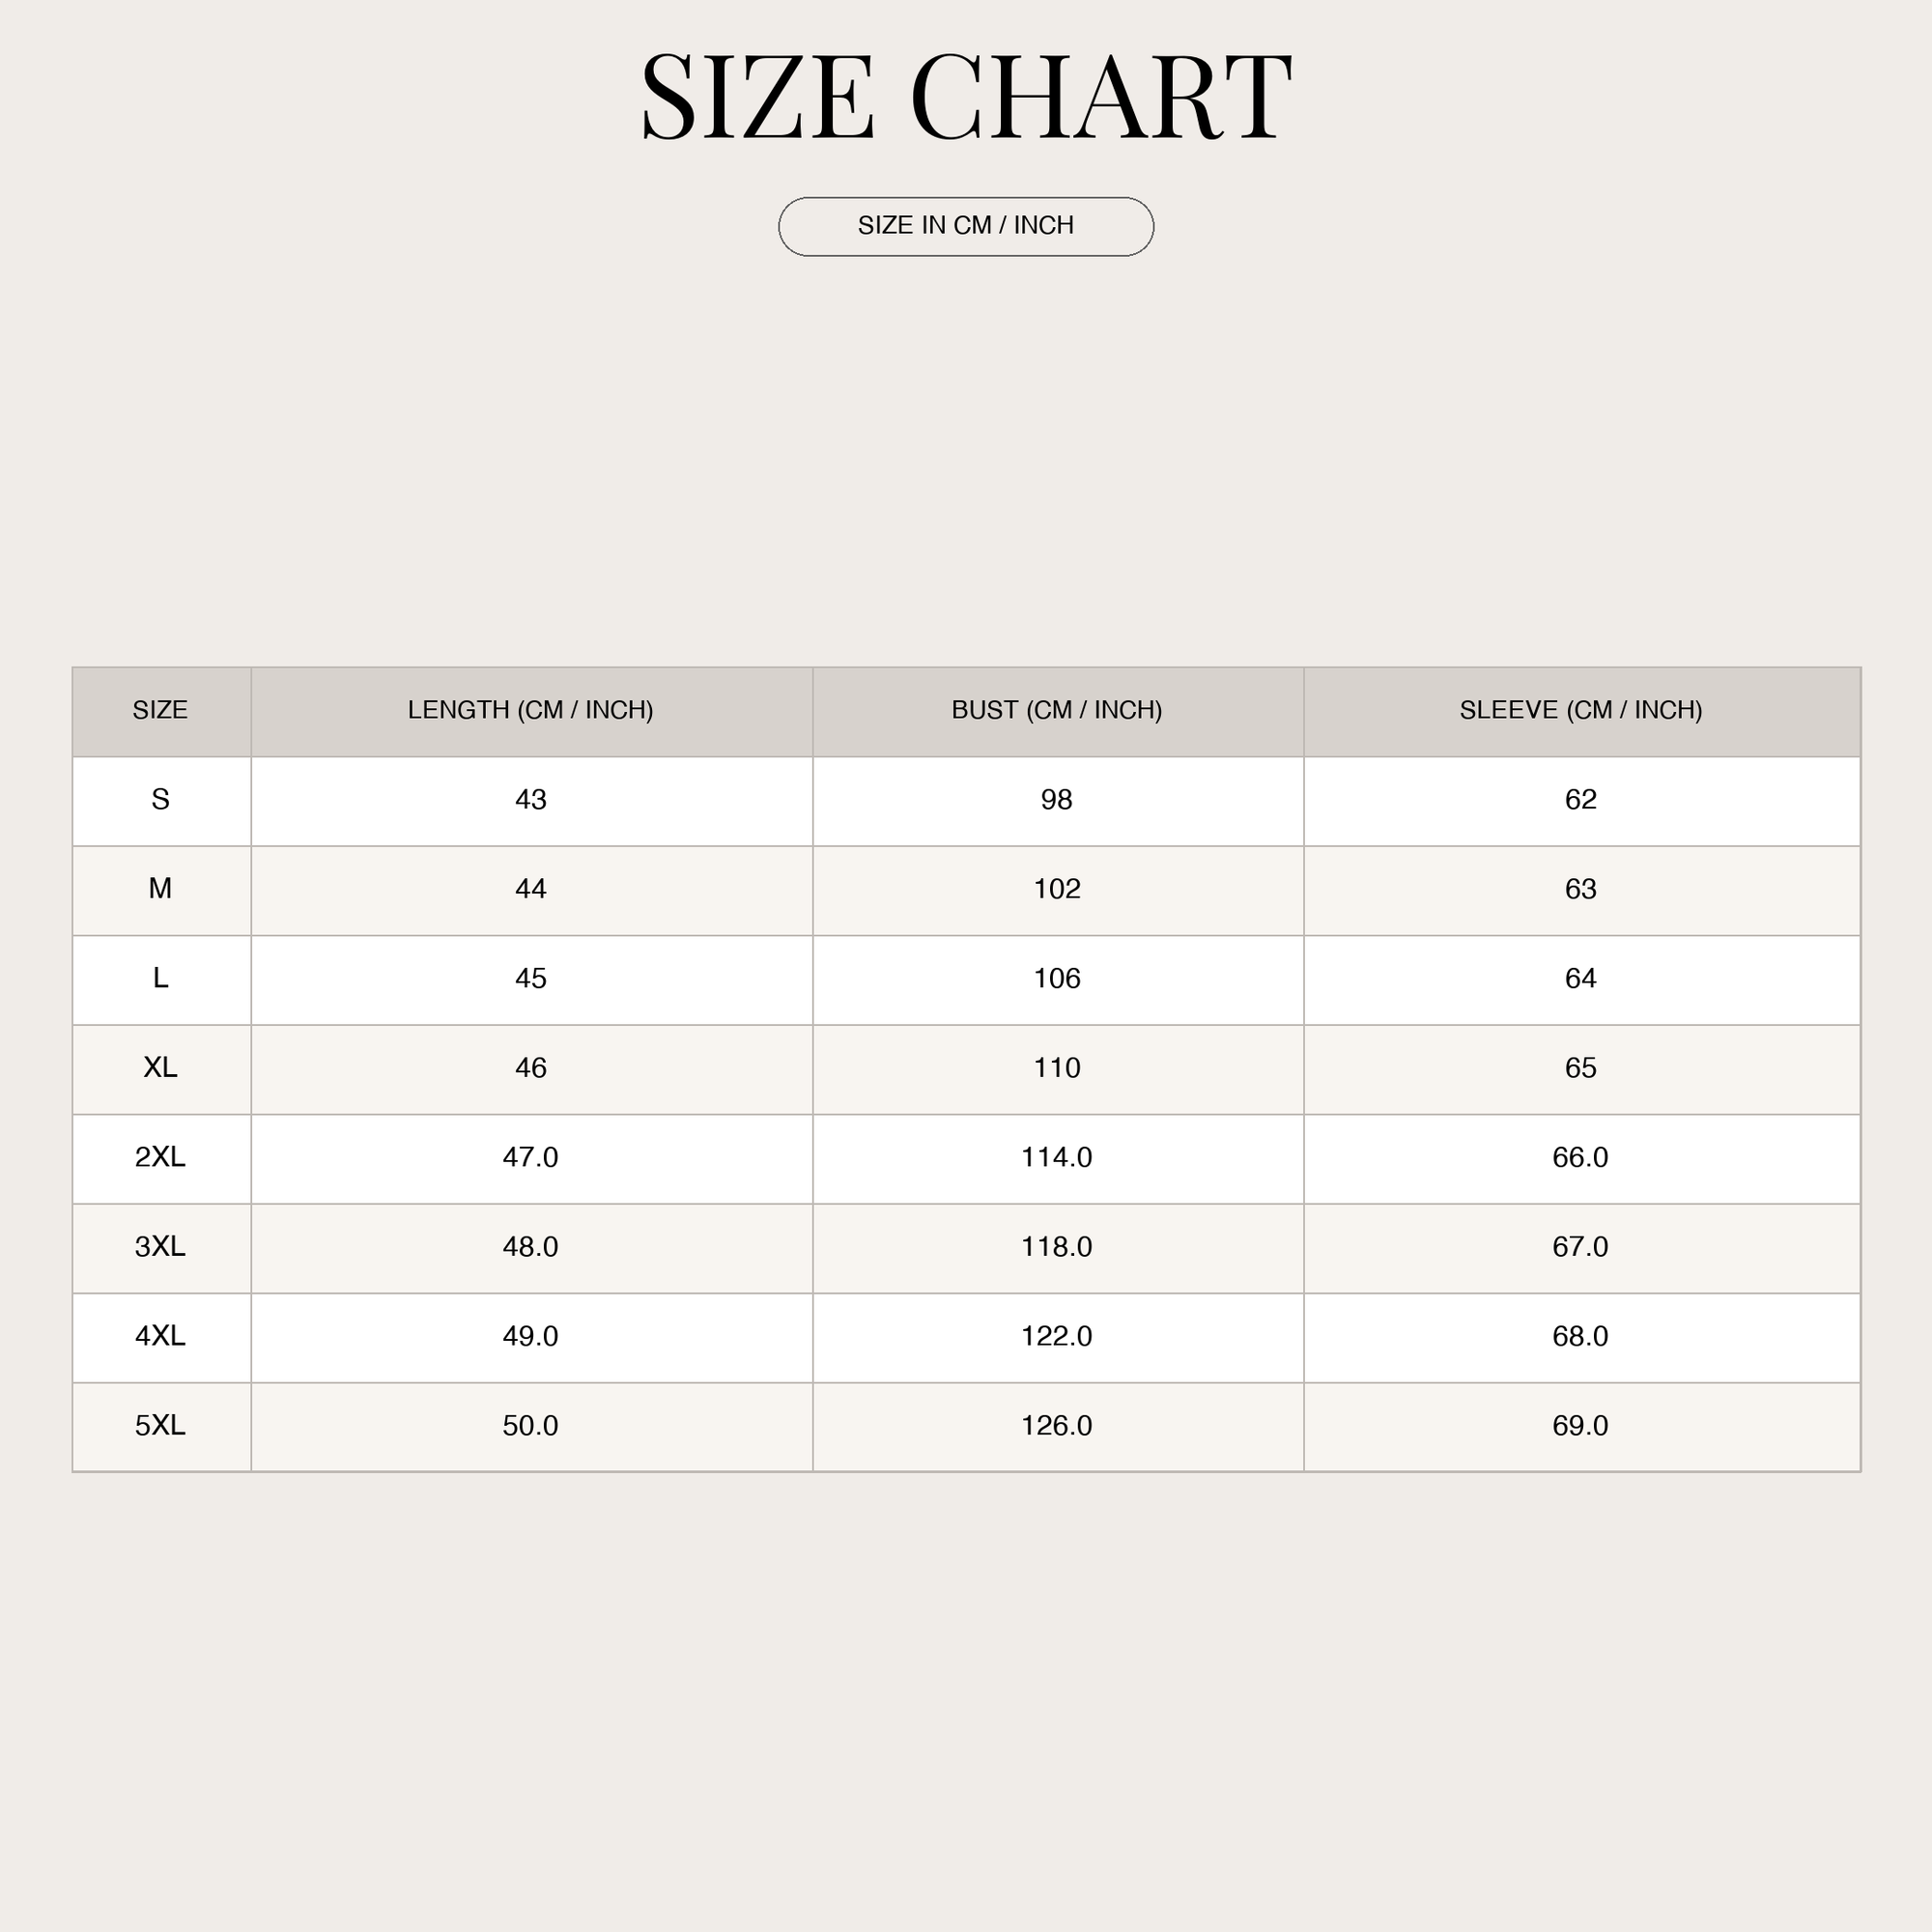1932x1932 pixels.
Task: Click the 3XL size row label
Action: click(x=161, y=1247)
